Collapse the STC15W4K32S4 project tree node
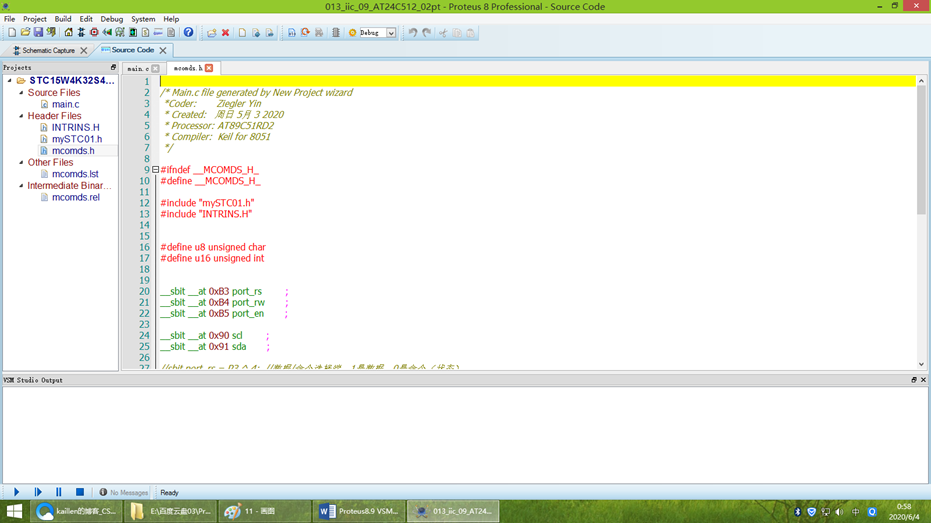 (x=10, y=80)
